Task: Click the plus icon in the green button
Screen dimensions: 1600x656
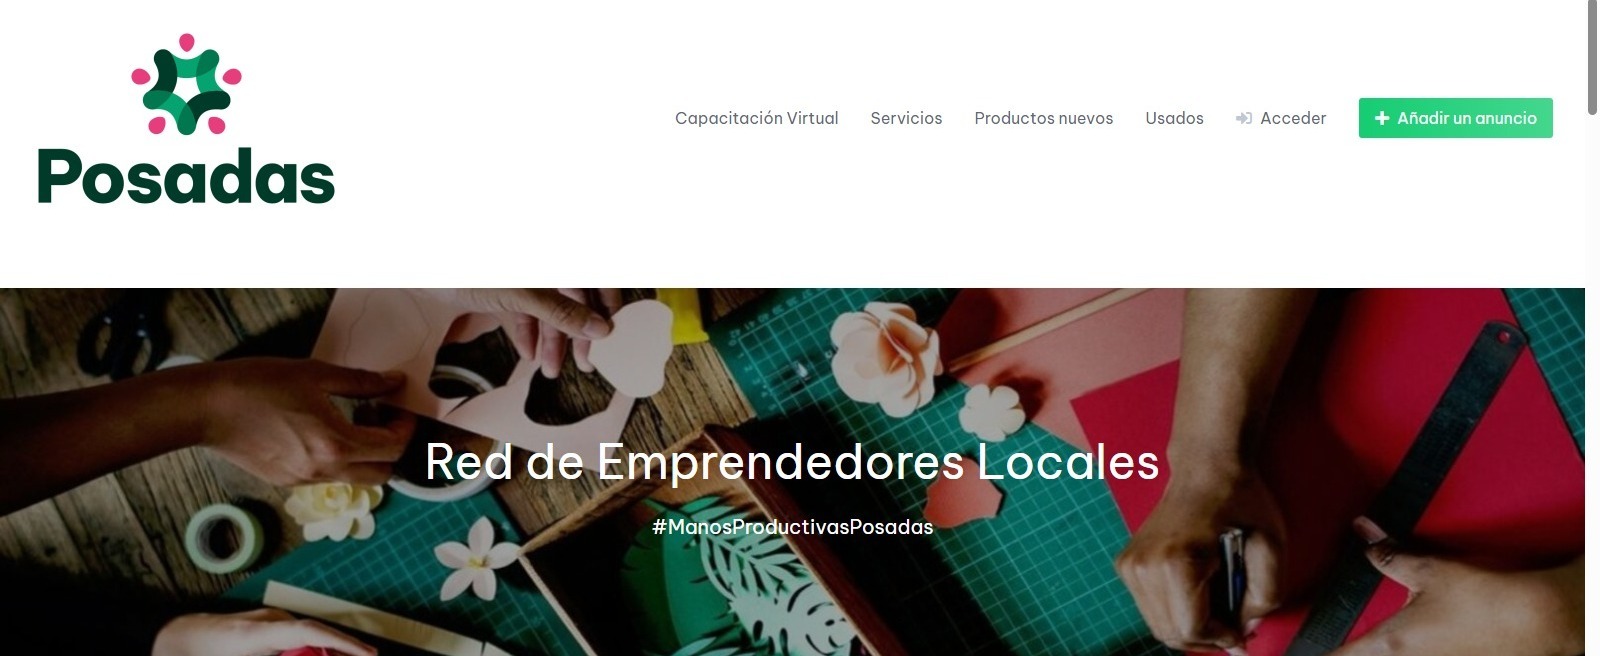Action: tap(1382, 118)
